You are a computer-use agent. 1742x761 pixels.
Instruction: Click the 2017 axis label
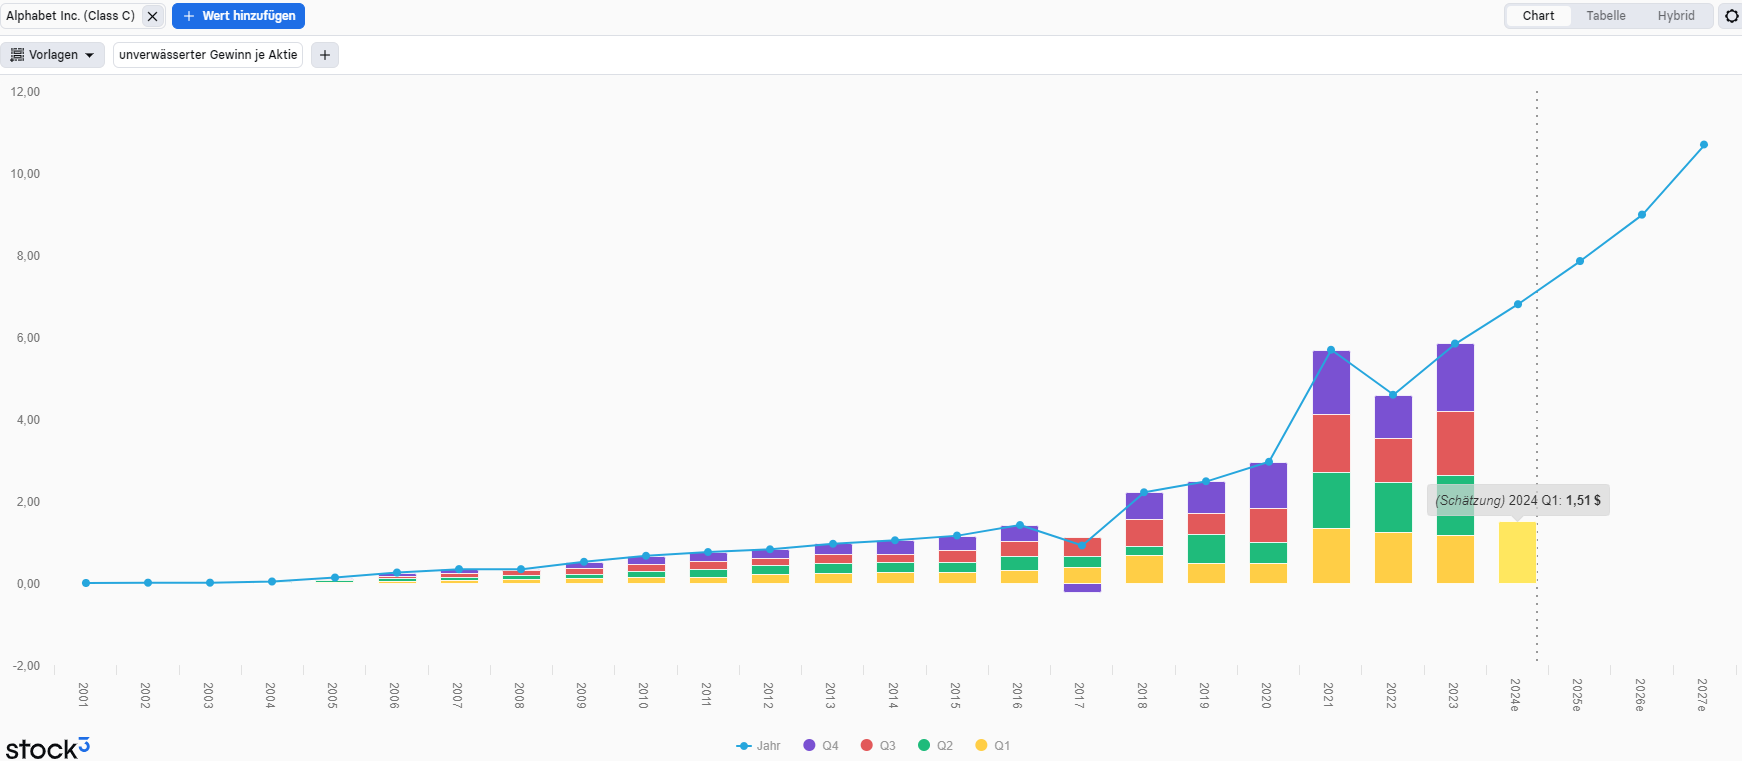pos(1080,696)
